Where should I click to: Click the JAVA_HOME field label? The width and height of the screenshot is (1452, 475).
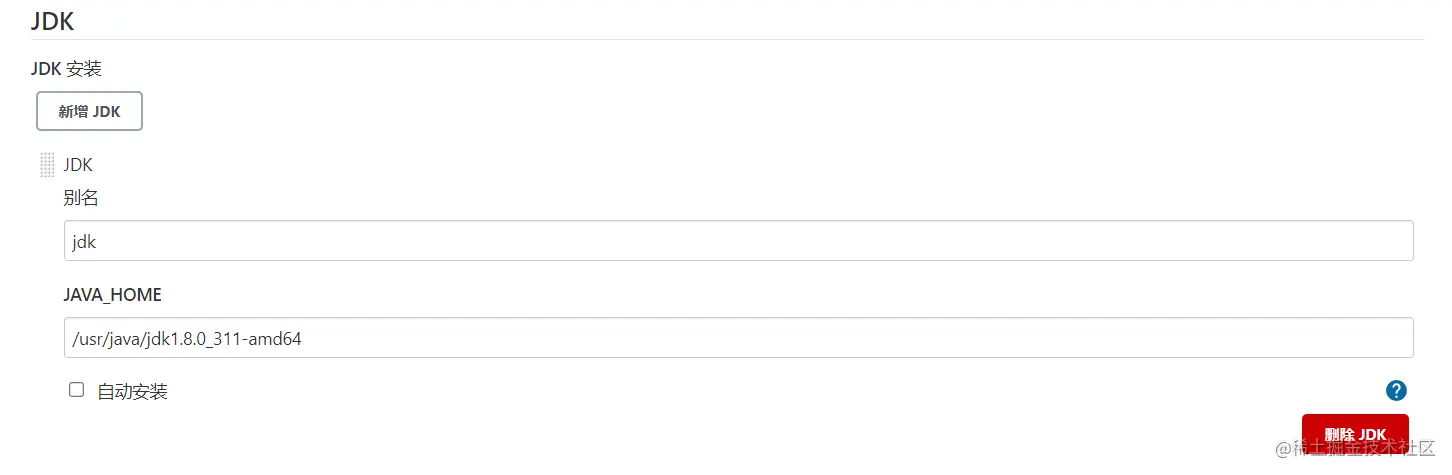112,294
